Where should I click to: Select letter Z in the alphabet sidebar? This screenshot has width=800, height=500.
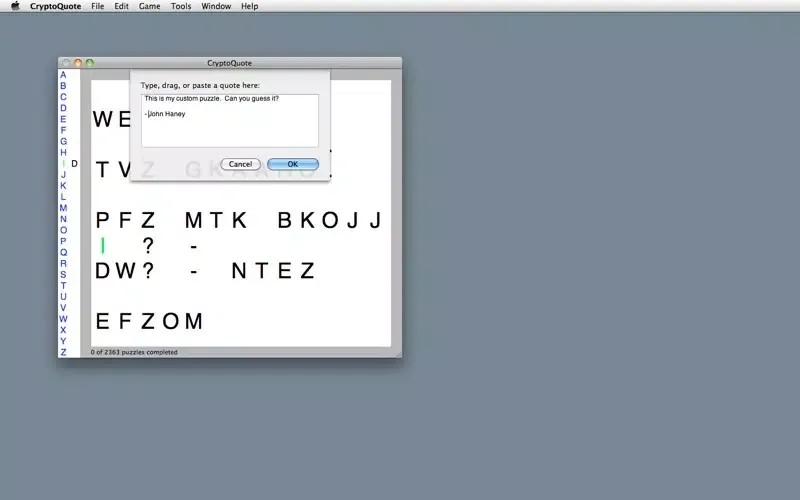coord(63,352)
